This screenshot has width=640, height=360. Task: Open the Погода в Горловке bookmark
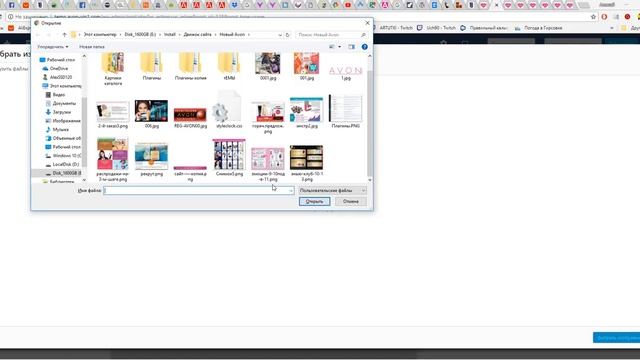point(538,28)
